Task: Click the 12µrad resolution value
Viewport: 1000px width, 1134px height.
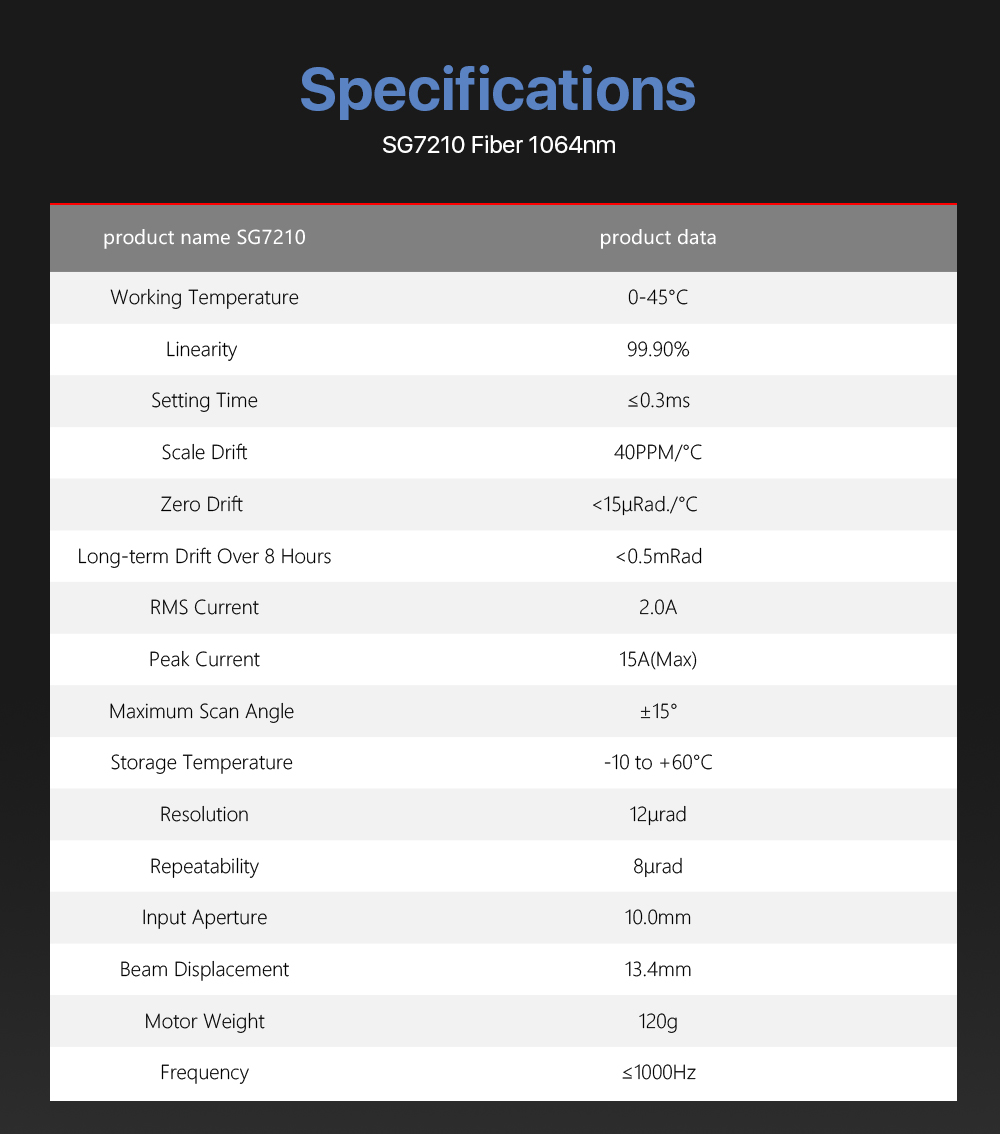Action: [x=658, y=815]
